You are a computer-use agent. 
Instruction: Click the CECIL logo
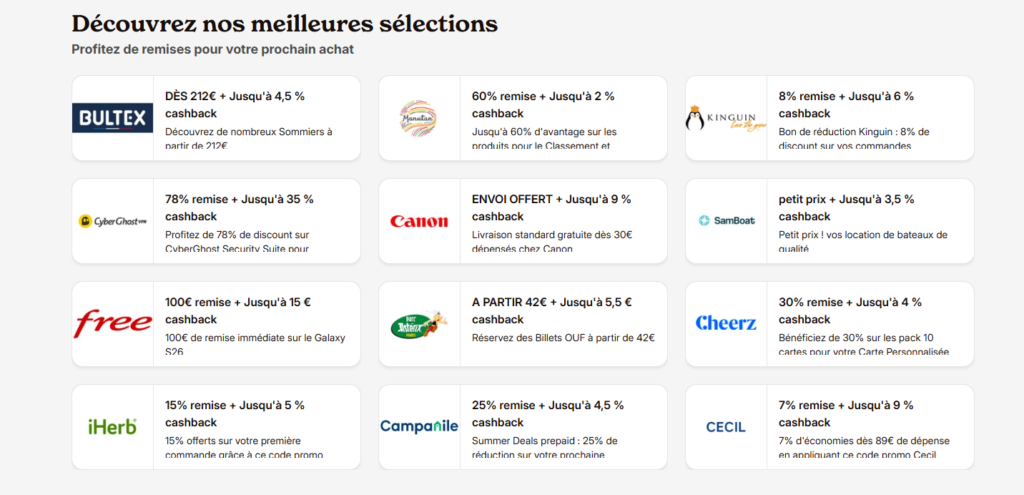pos(726,427)
